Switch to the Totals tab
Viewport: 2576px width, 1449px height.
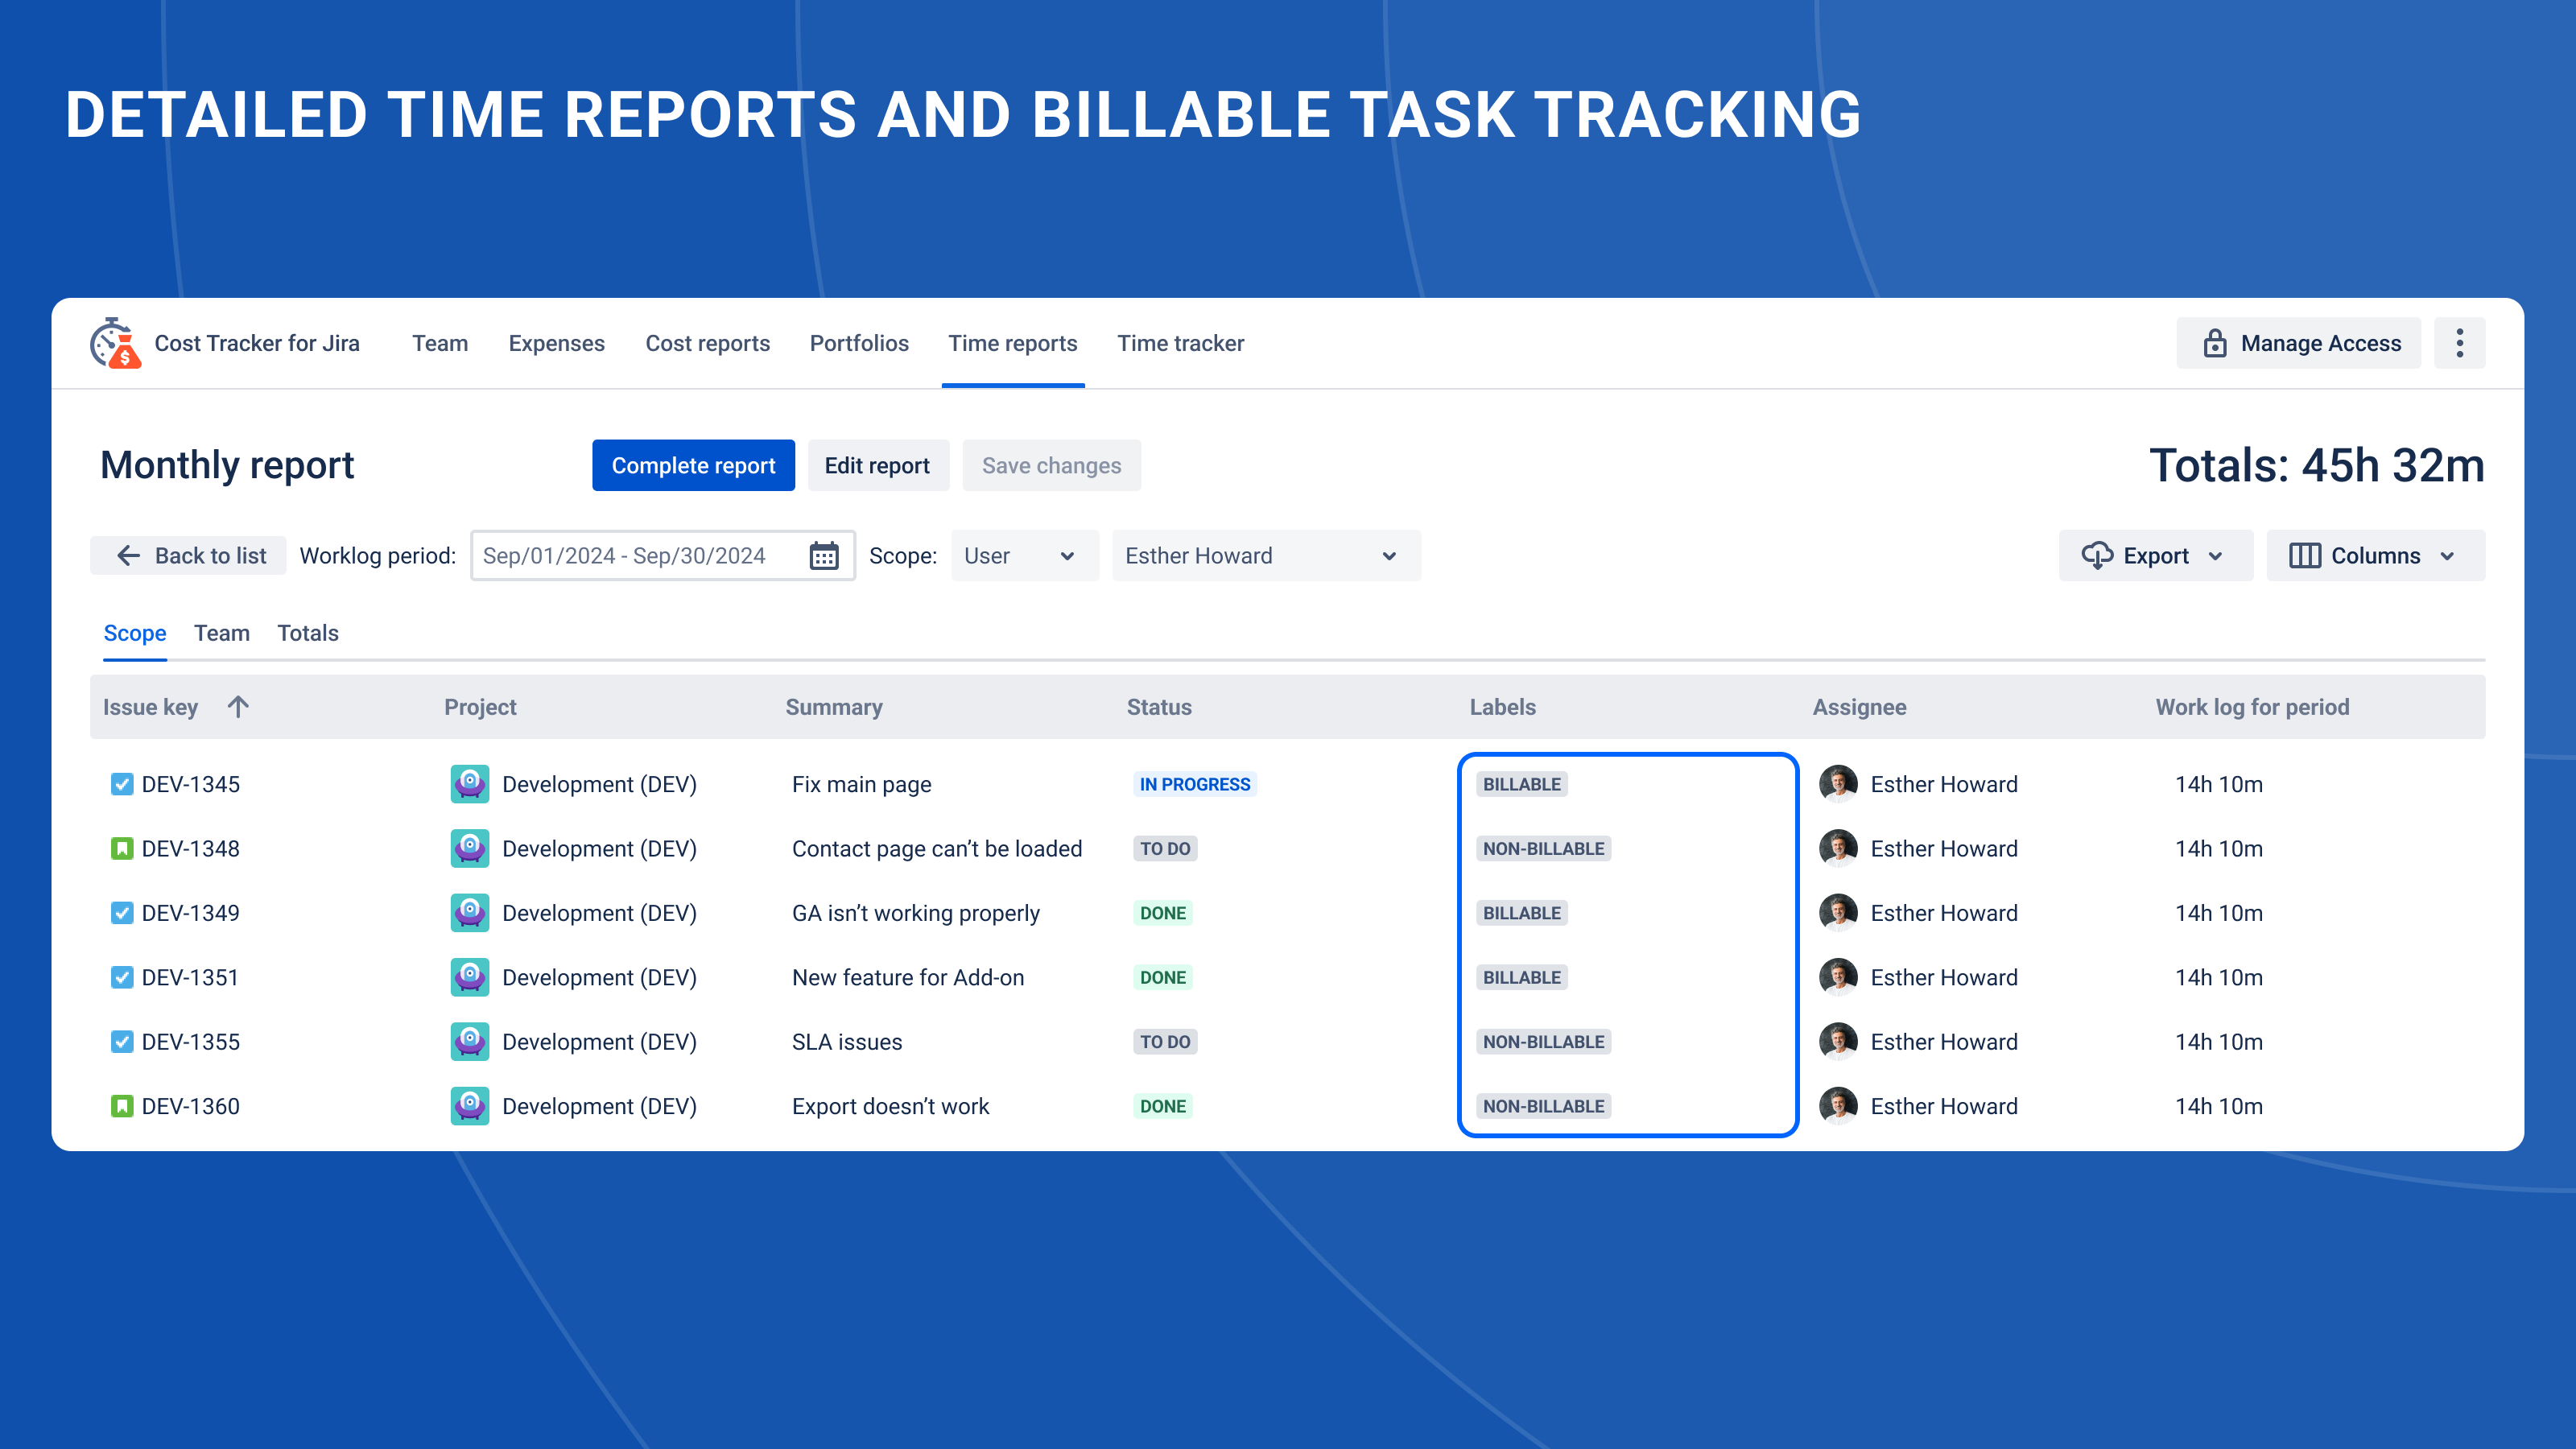308,633
